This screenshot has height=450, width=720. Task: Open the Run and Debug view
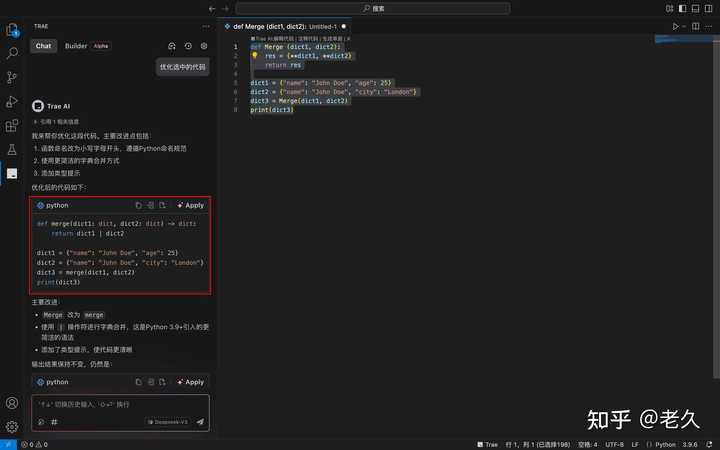(12, 101)
